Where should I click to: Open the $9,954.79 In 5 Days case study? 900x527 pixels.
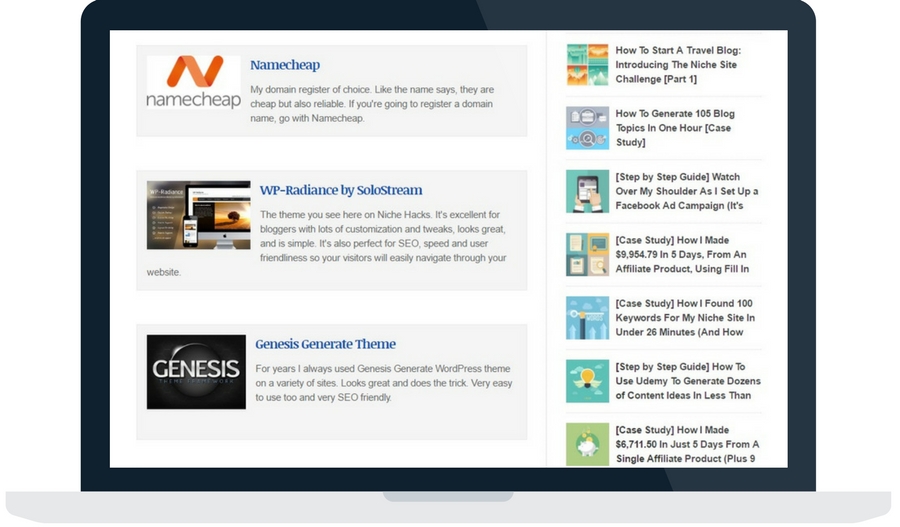[682, 254]
